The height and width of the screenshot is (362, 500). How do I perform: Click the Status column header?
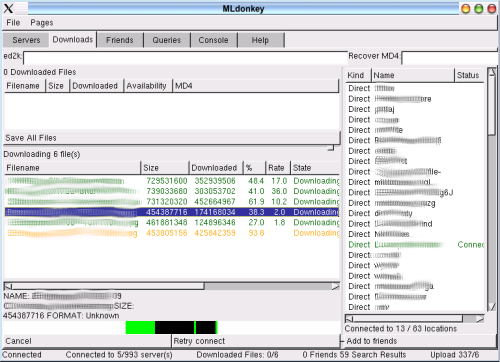click(x=469, y=75)
